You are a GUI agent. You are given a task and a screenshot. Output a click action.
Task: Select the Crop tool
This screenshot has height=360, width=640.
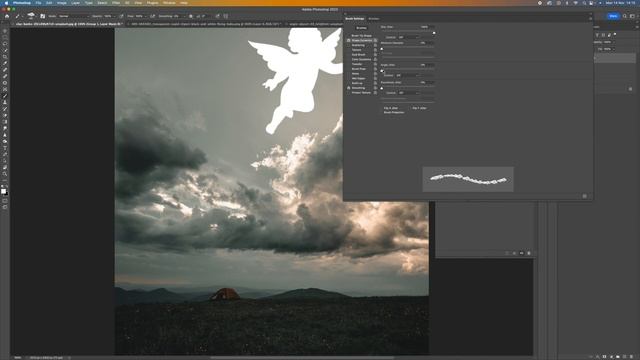[5, 56]
